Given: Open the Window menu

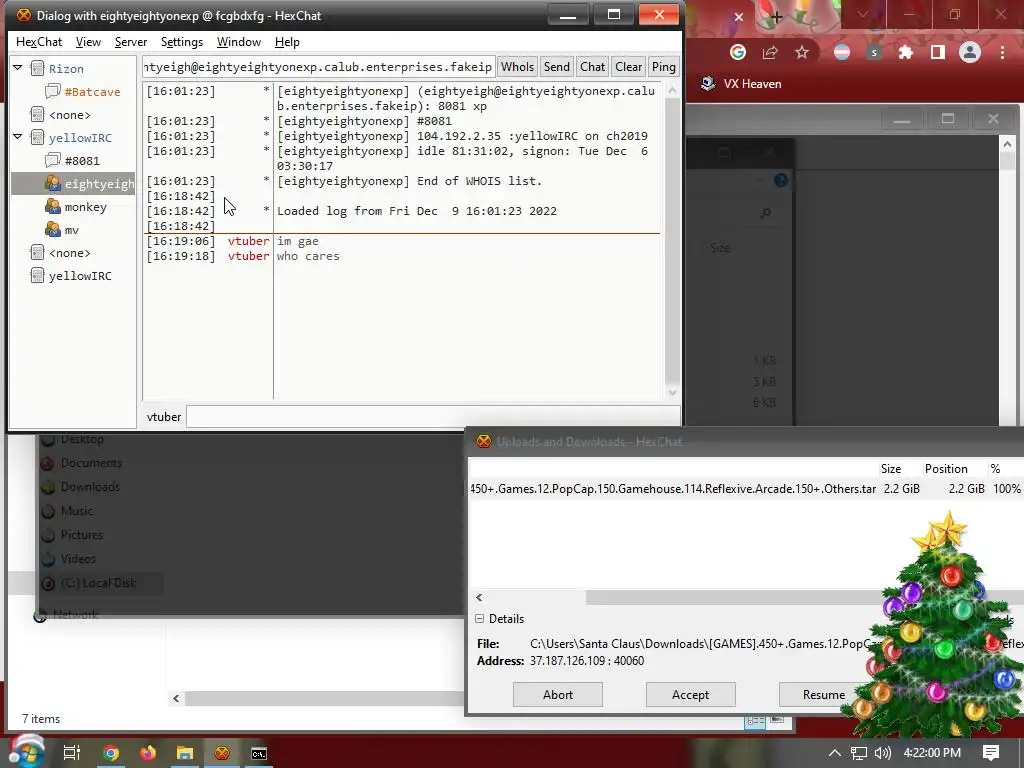Looking at the screenshot, I should click(x=238, y=42).
